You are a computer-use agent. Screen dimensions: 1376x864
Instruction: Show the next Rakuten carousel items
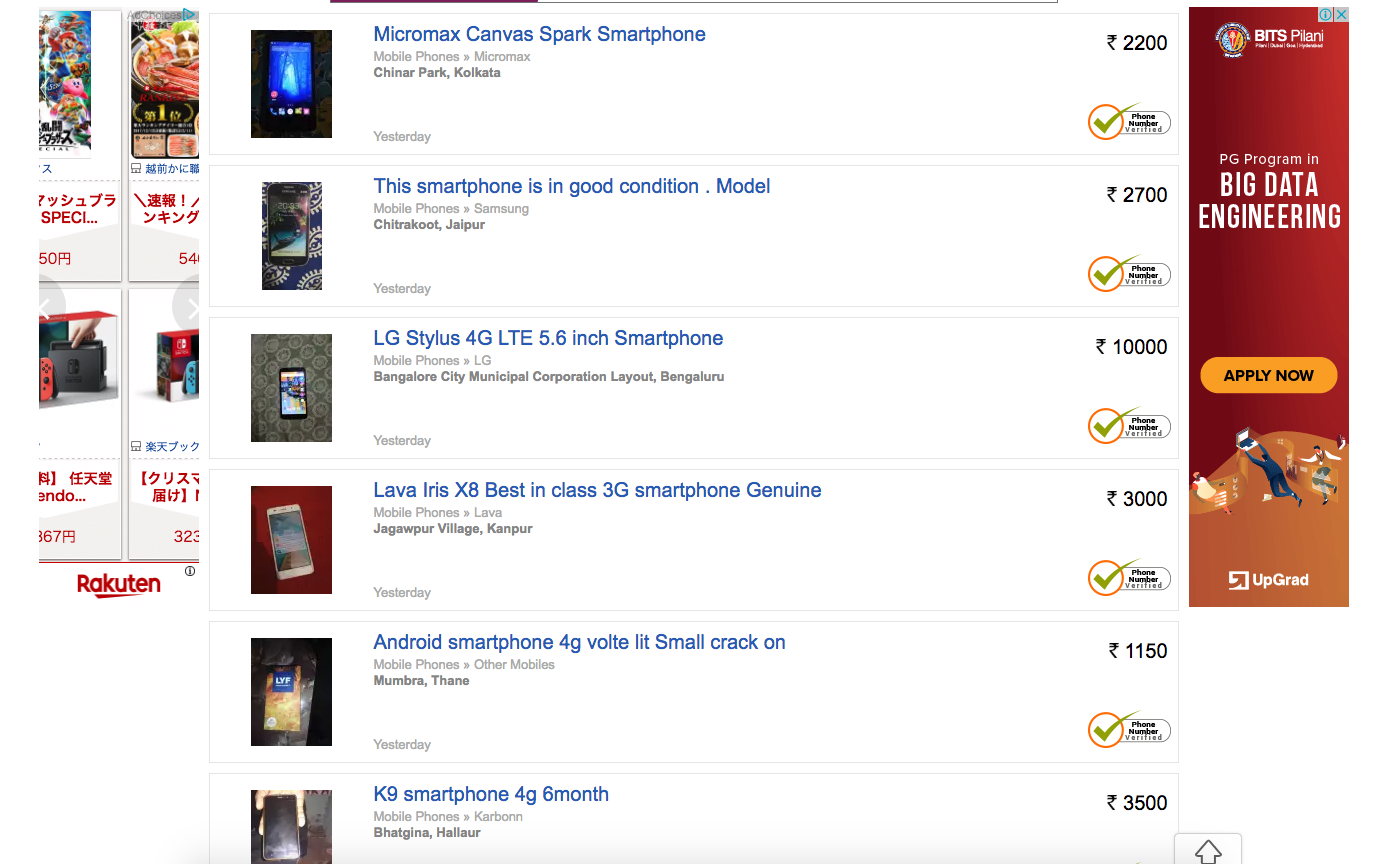[188, 307]
